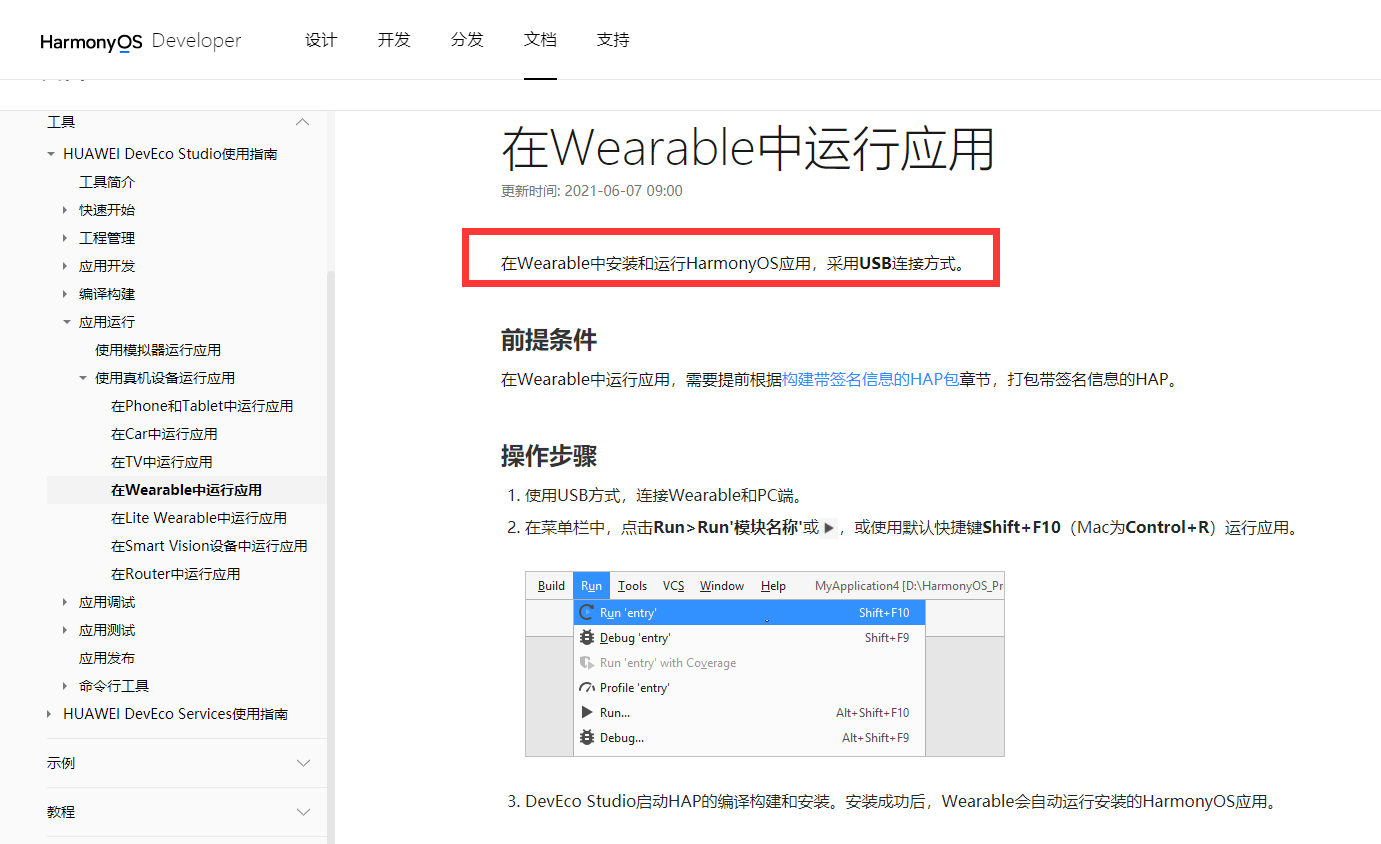Click the 前提条件 heading

click(549, 340)
